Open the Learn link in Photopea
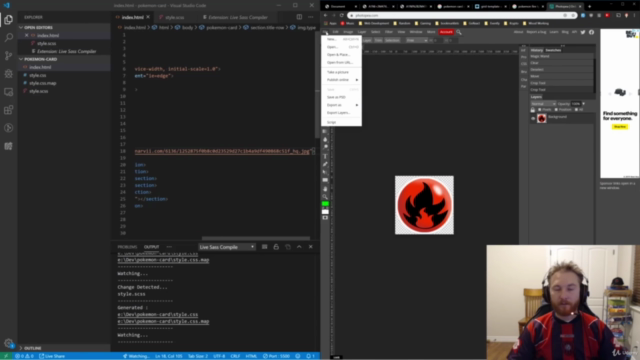This screenshot has height=360, width=640. click(x=554, y=32)
